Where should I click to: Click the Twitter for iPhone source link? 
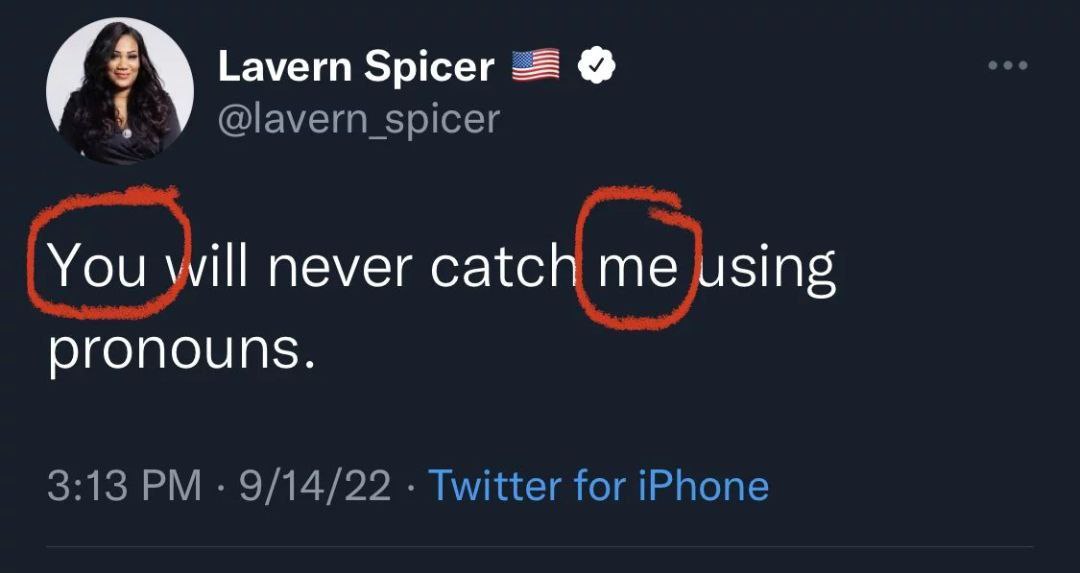tap(598, 486)
